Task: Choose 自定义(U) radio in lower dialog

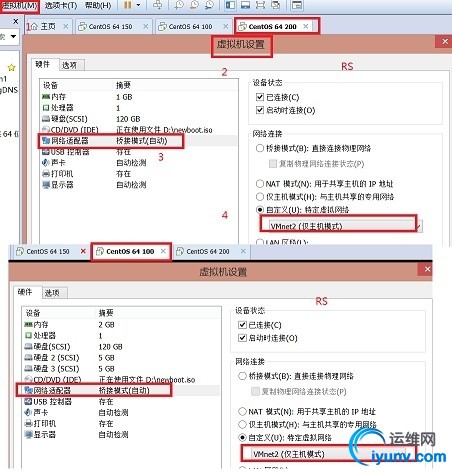Action: (x=242, y=437)
